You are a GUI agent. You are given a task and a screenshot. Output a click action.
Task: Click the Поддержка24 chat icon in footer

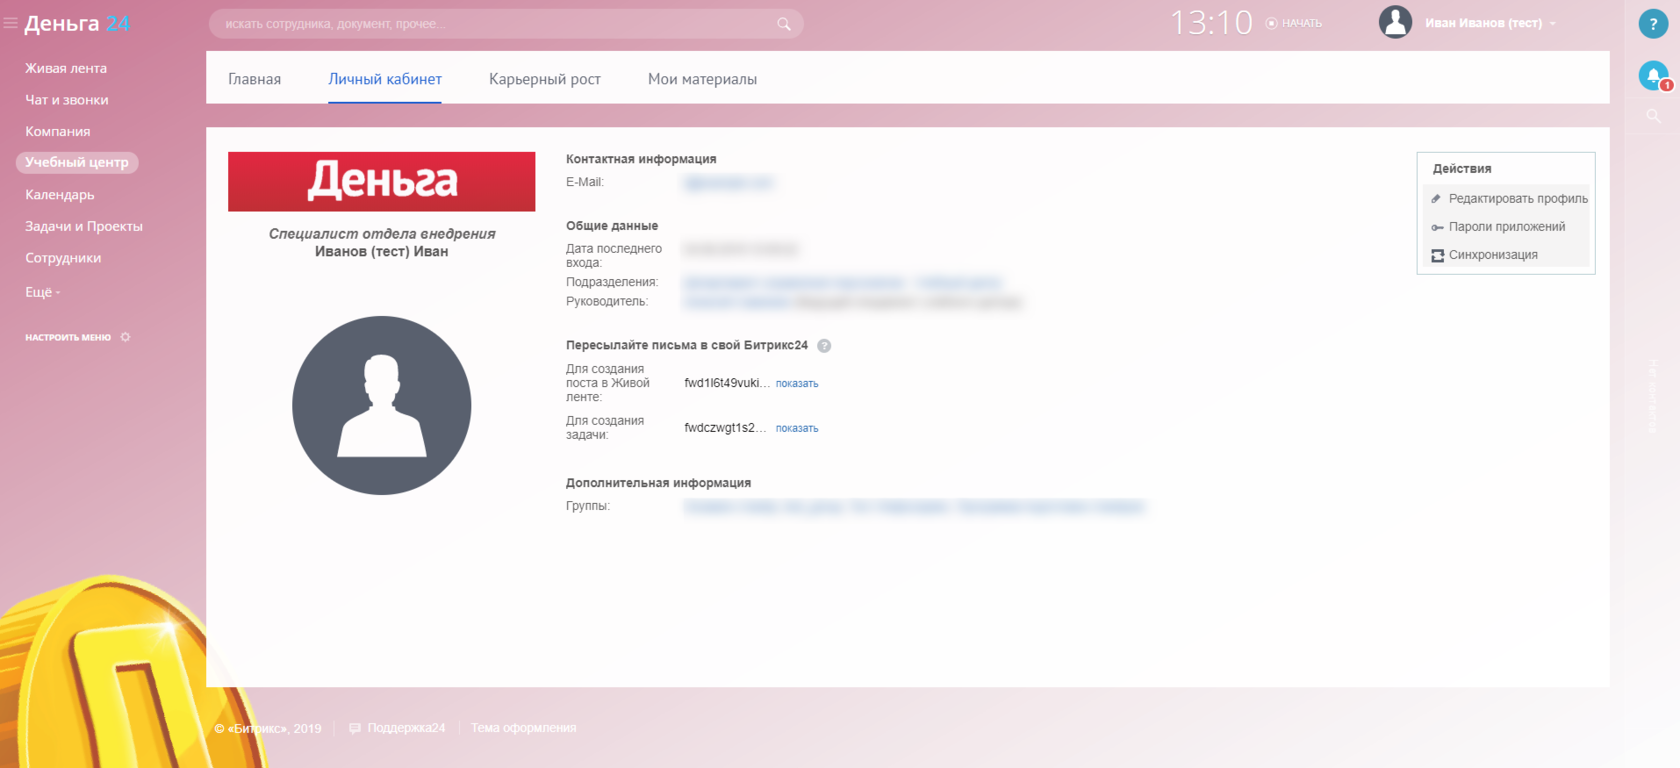354,728
